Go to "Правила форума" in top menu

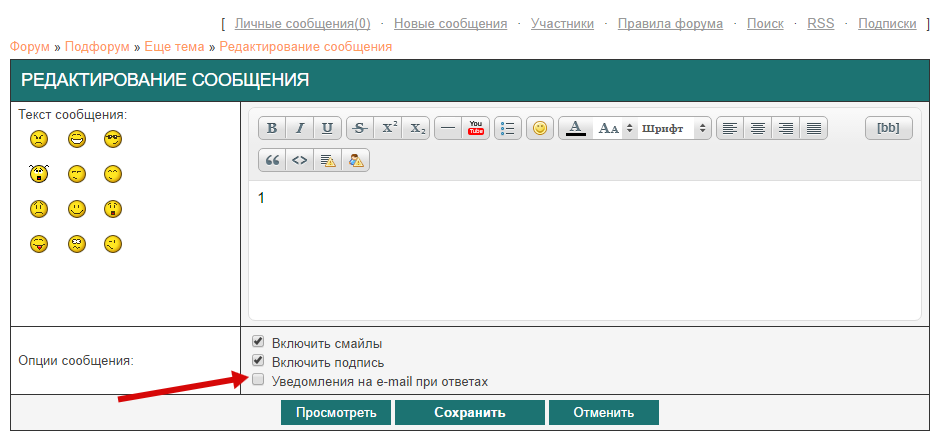(670, 24)
